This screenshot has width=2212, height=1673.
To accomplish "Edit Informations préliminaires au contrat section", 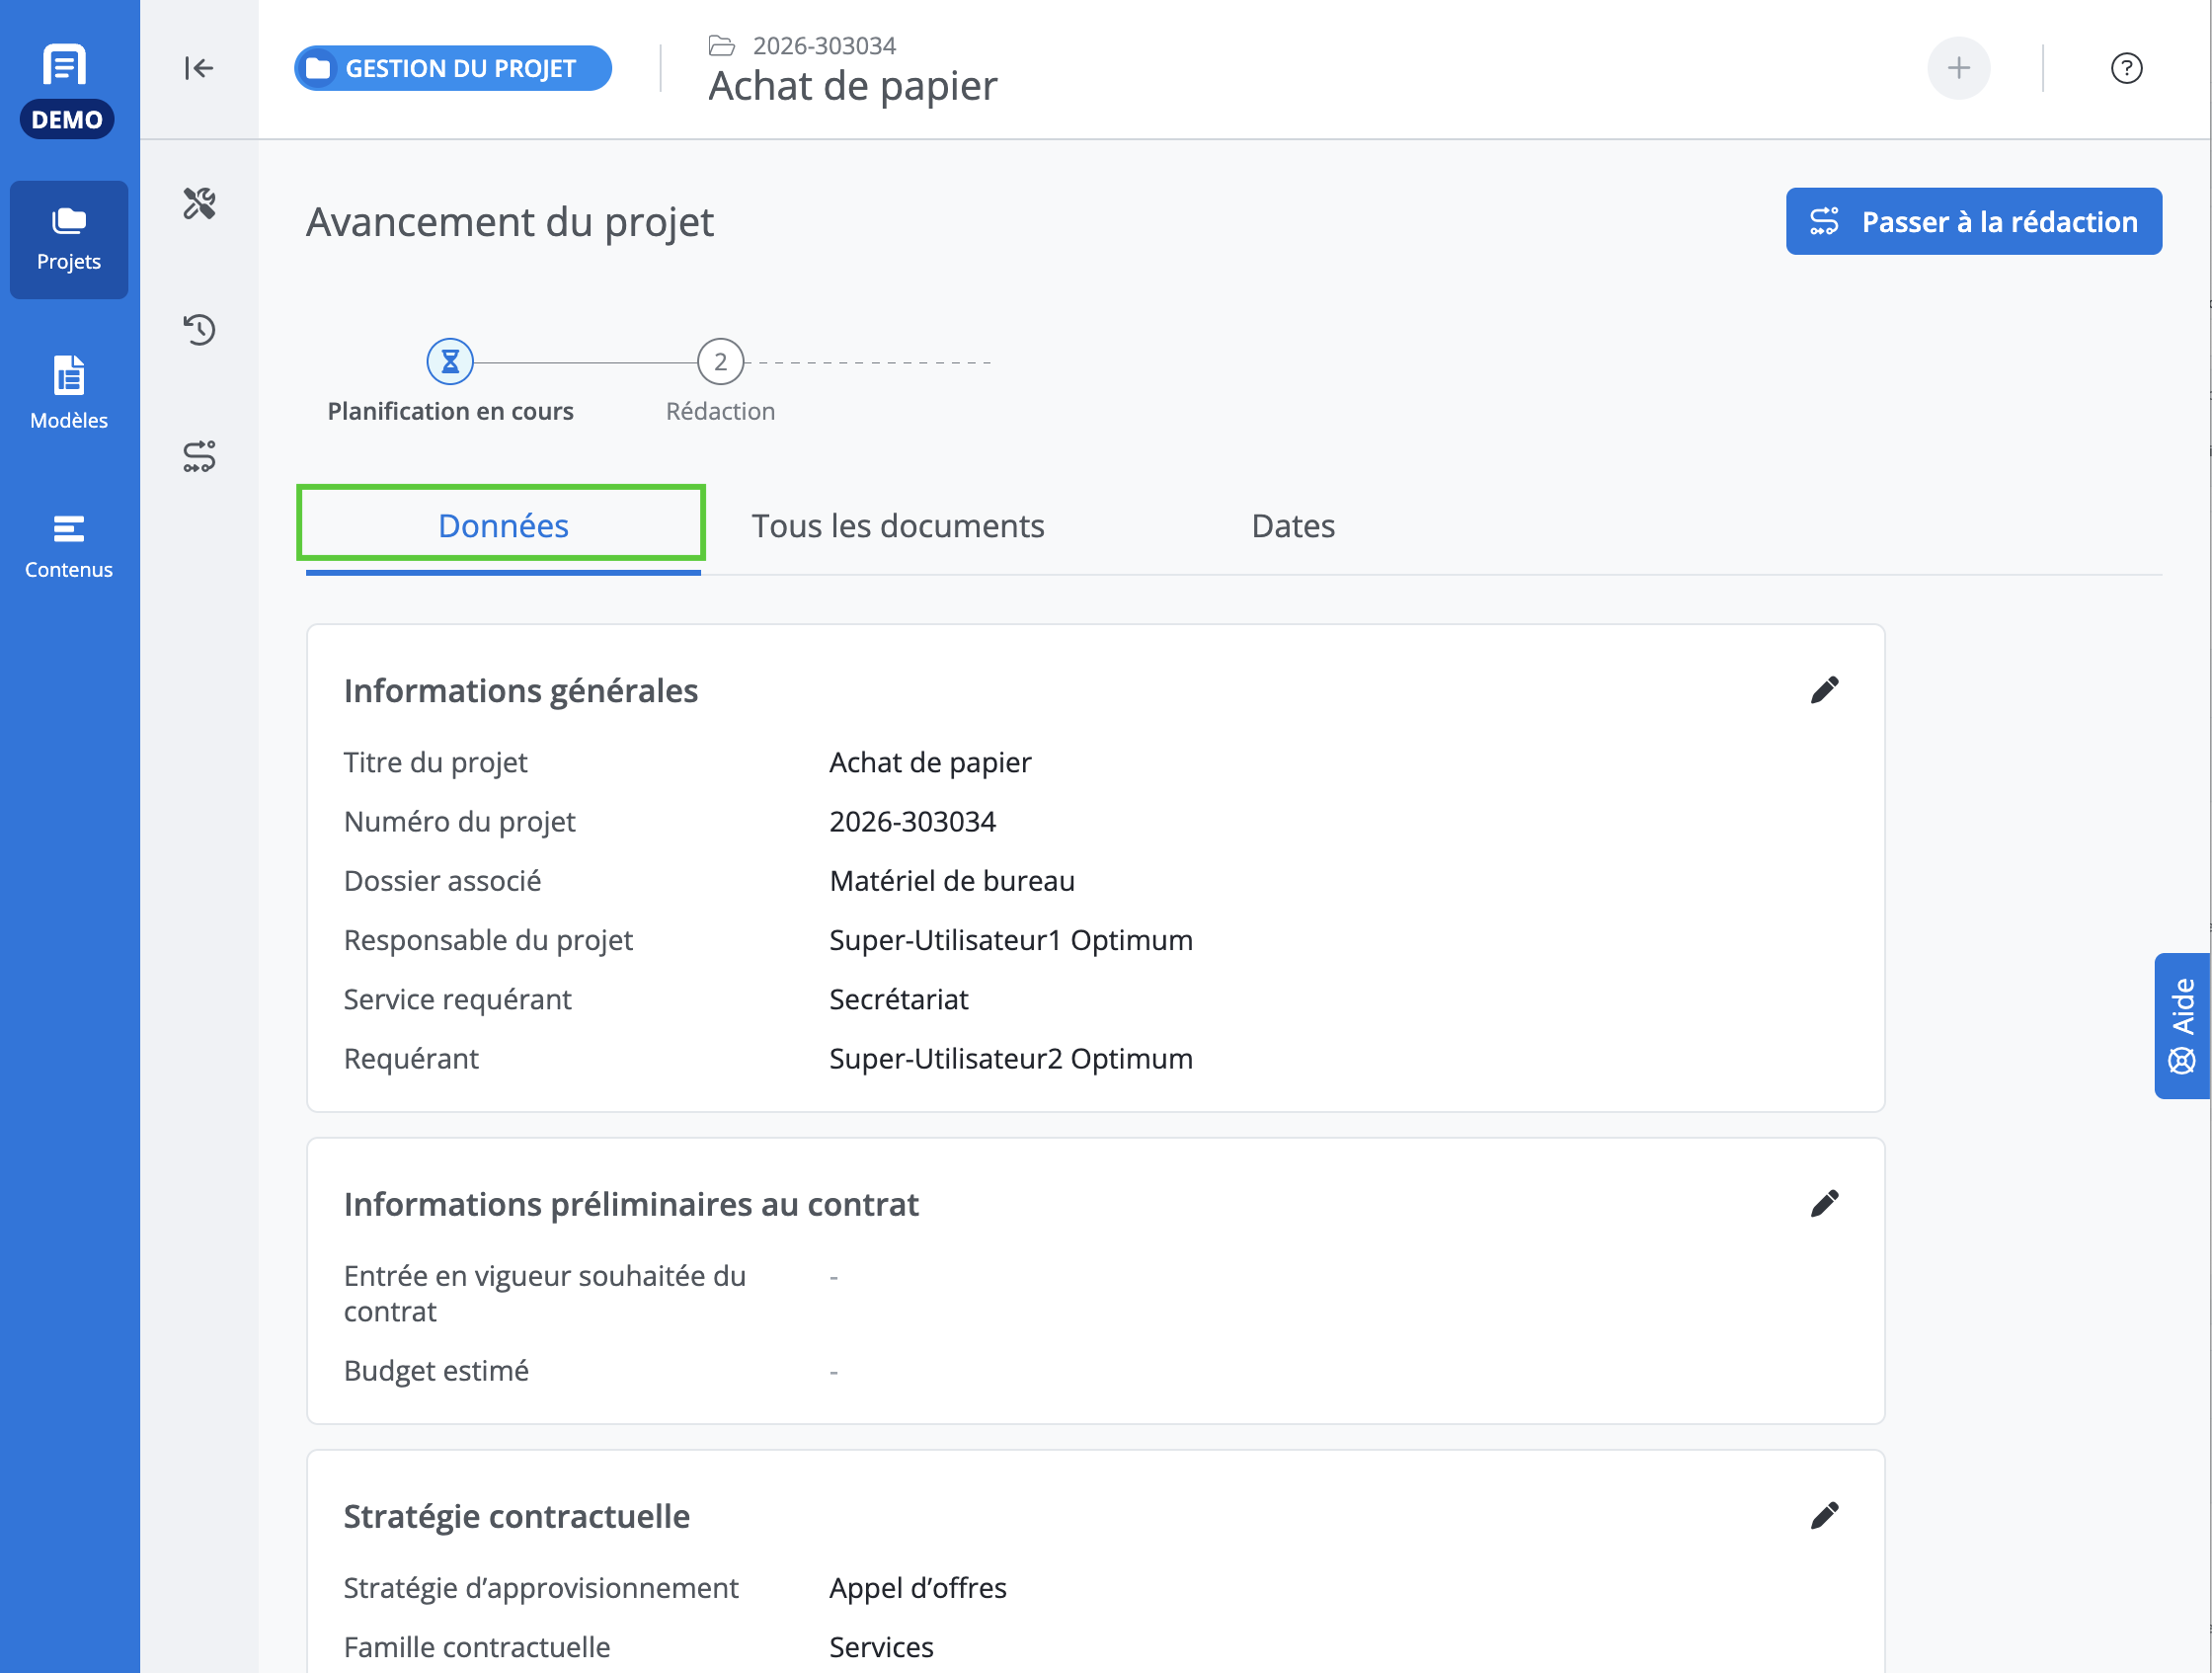I will [1824, 1203].
